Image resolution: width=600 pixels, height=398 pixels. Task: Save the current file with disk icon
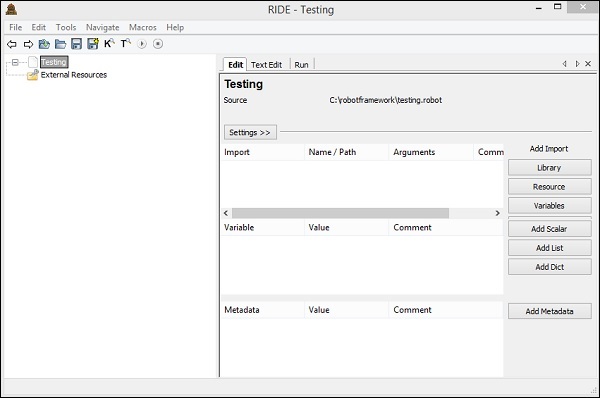coord(77,44)
